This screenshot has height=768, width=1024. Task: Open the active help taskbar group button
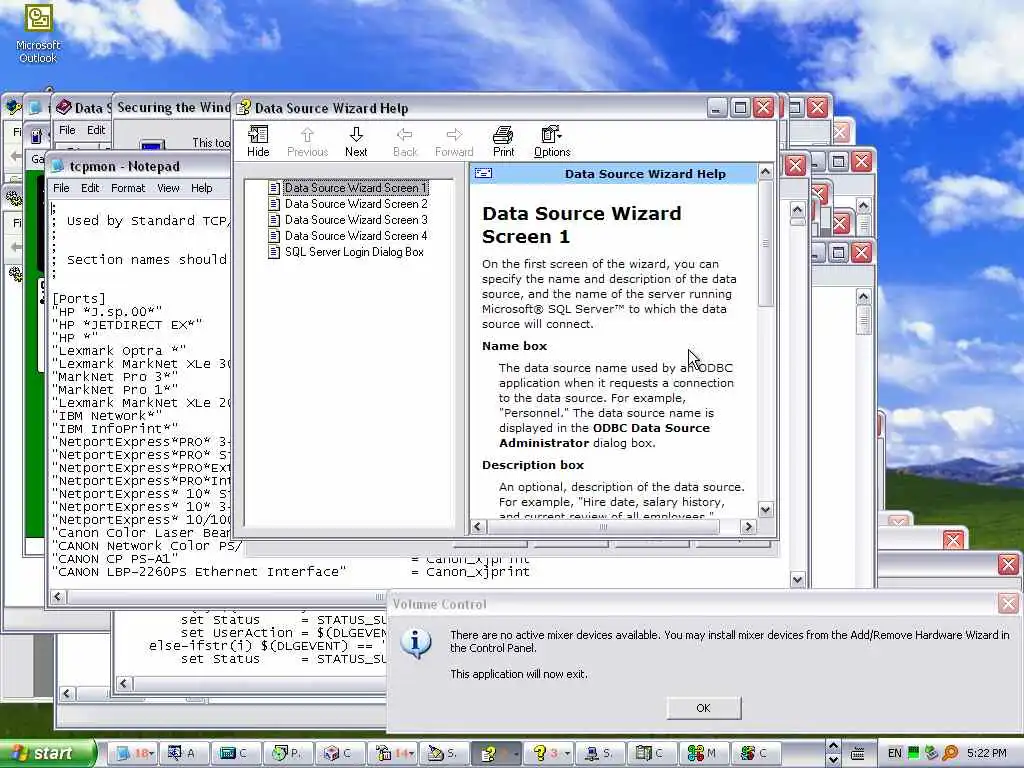[x=498, y=754]
